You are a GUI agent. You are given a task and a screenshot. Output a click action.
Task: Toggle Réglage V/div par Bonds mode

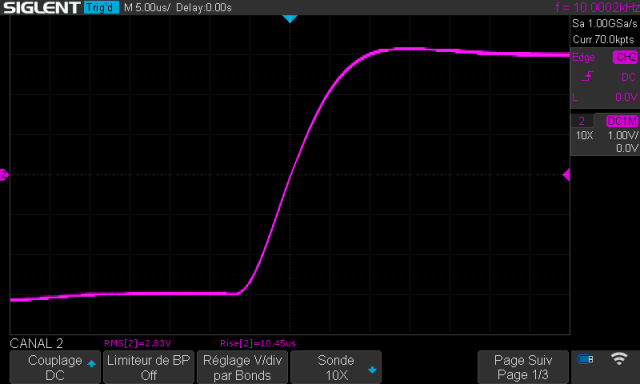[242, 367]
